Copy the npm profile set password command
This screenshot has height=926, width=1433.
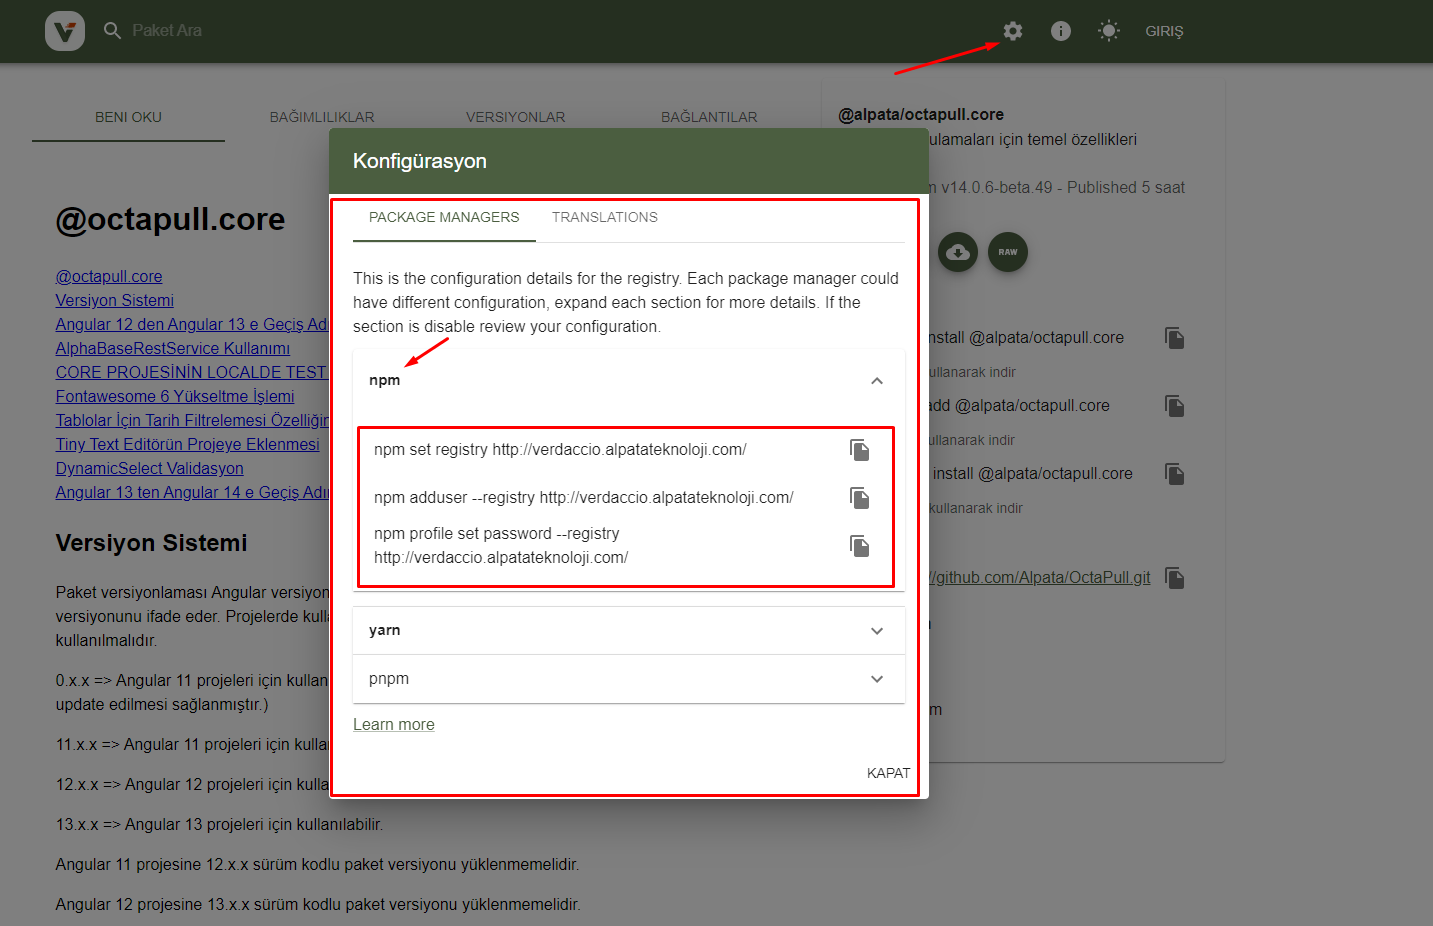[859, 546]
